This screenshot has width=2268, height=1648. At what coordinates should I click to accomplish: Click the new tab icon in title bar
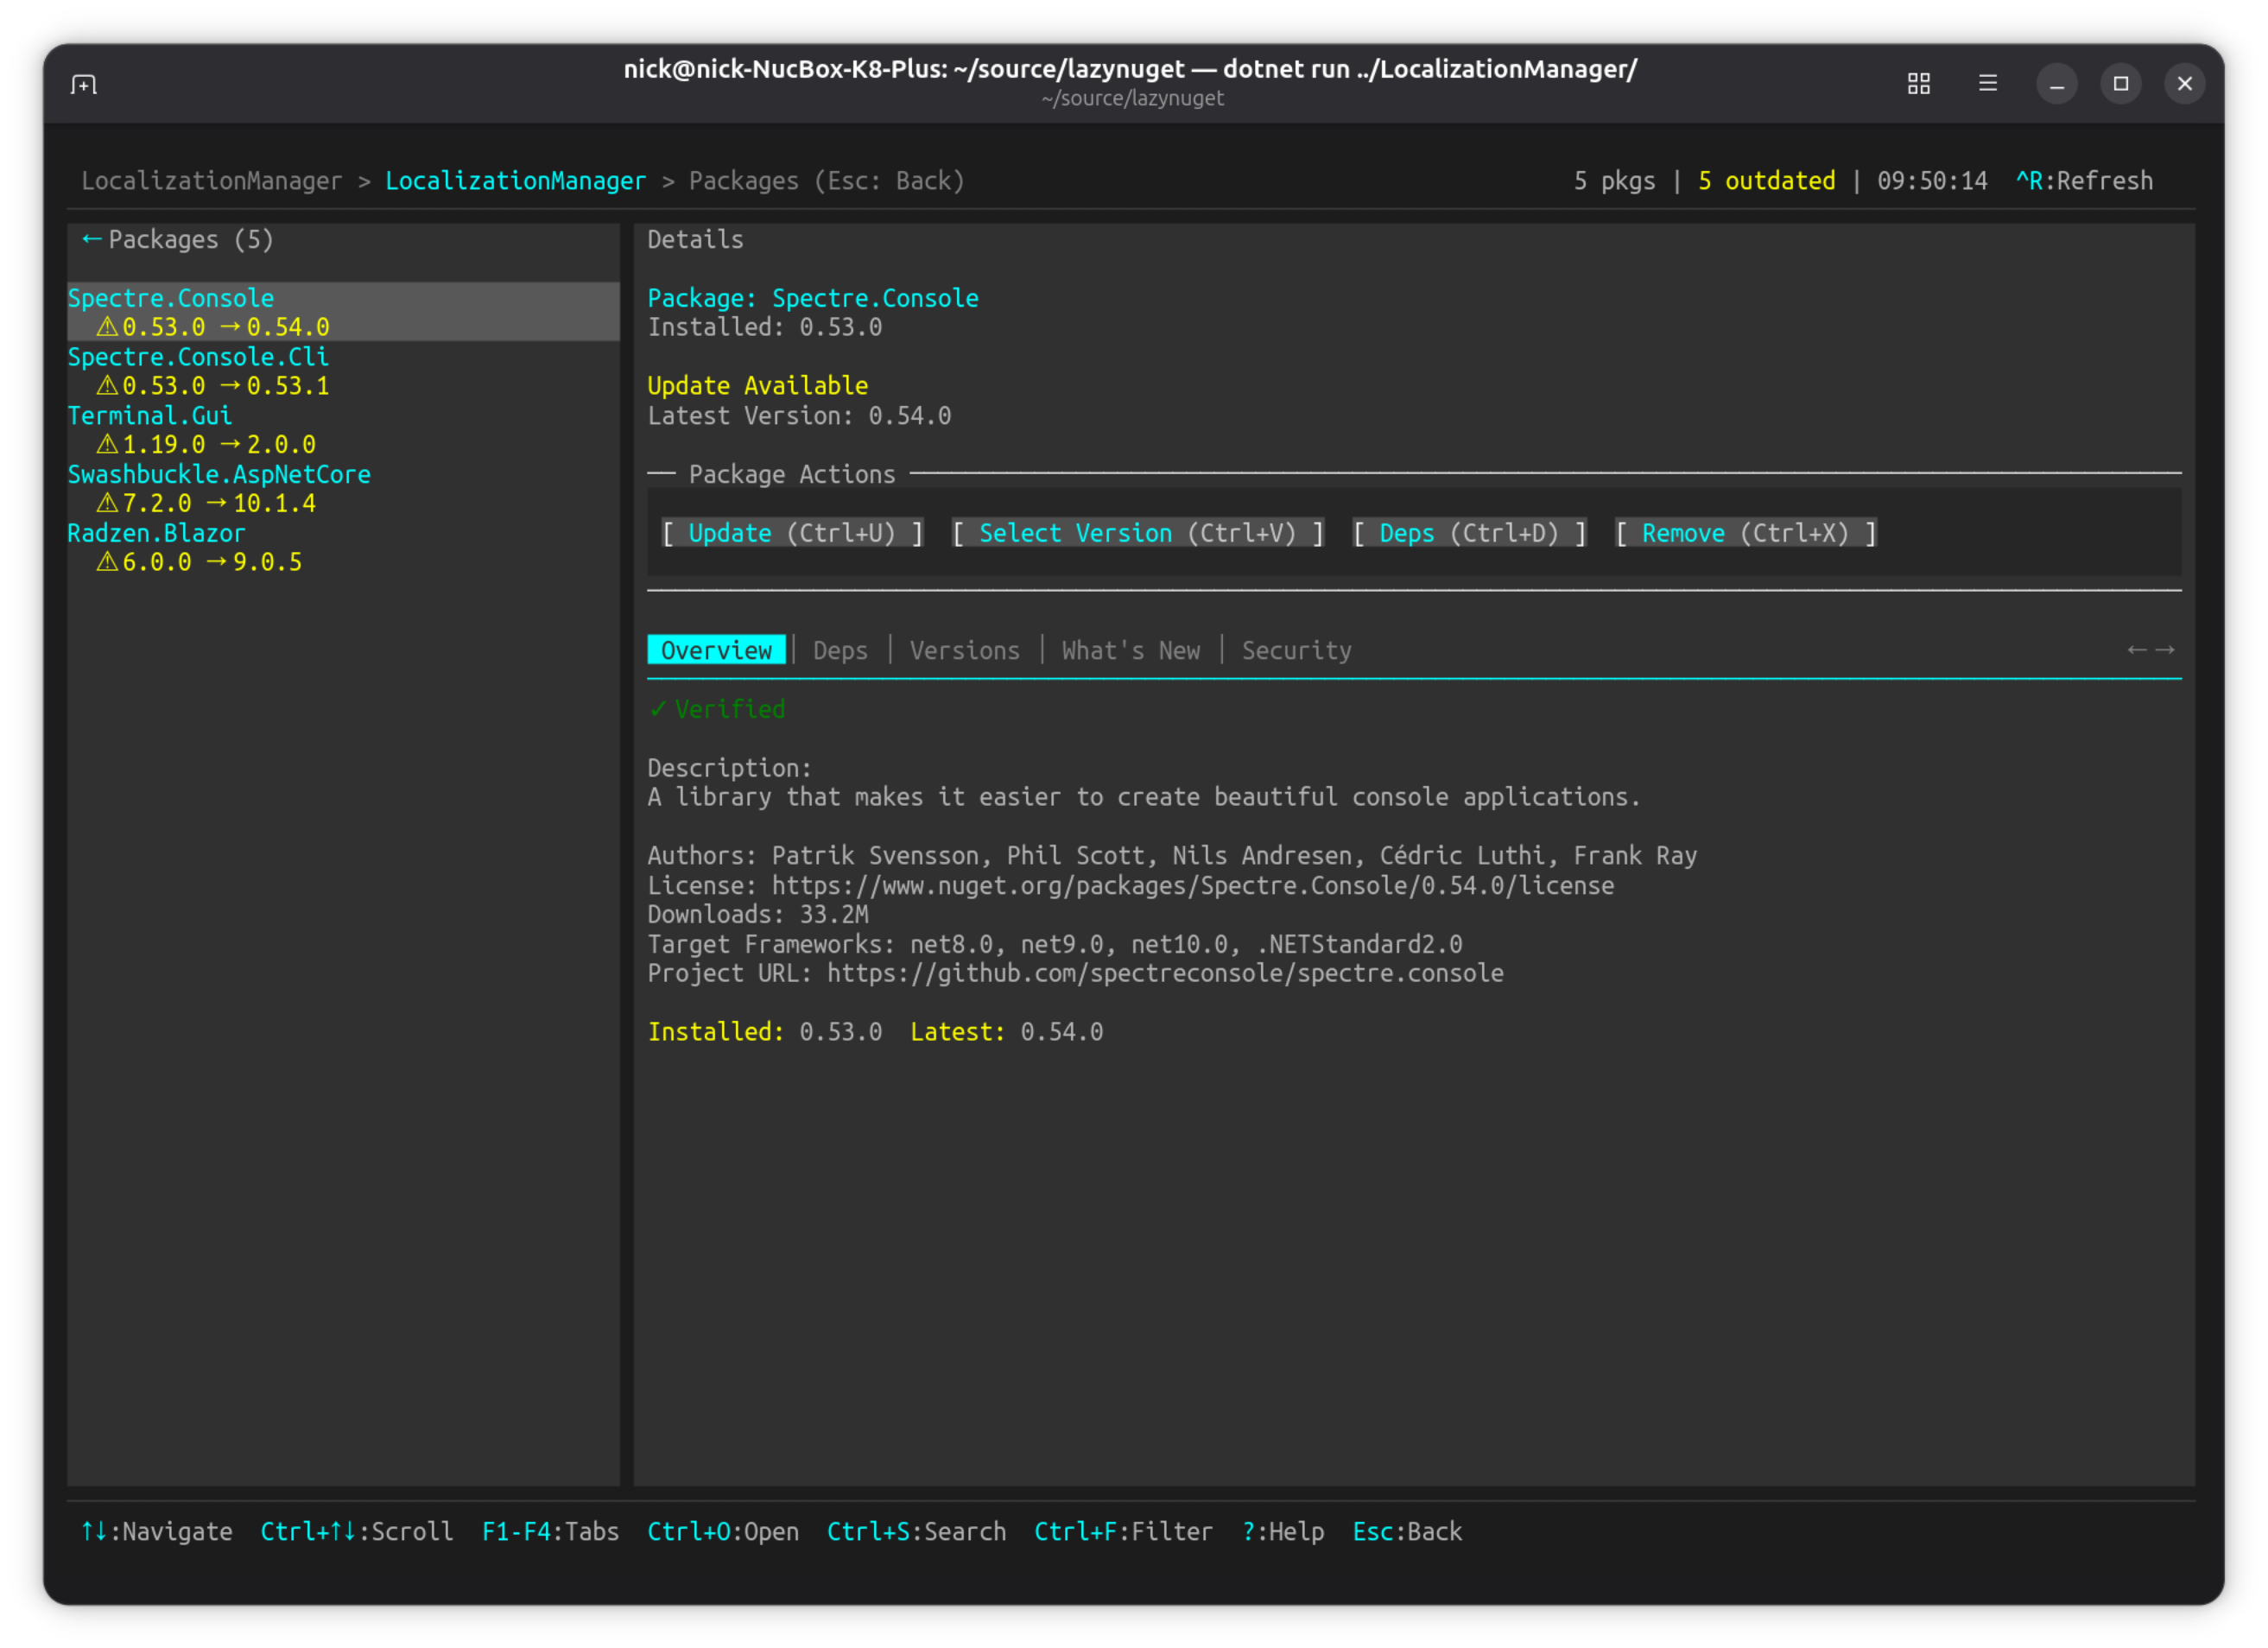pyautogui.click(x=84, y=84)
